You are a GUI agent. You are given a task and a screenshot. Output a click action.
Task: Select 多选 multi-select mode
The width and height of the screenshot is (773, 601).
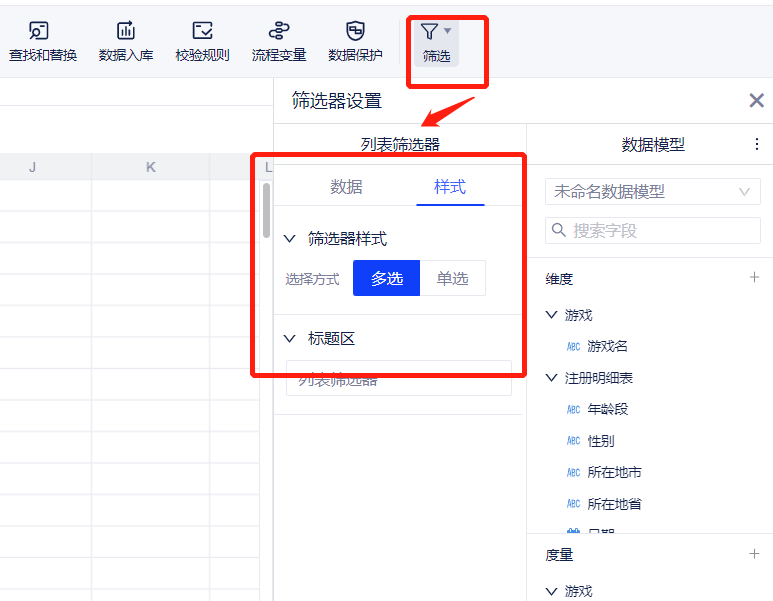tap(387, 279)
